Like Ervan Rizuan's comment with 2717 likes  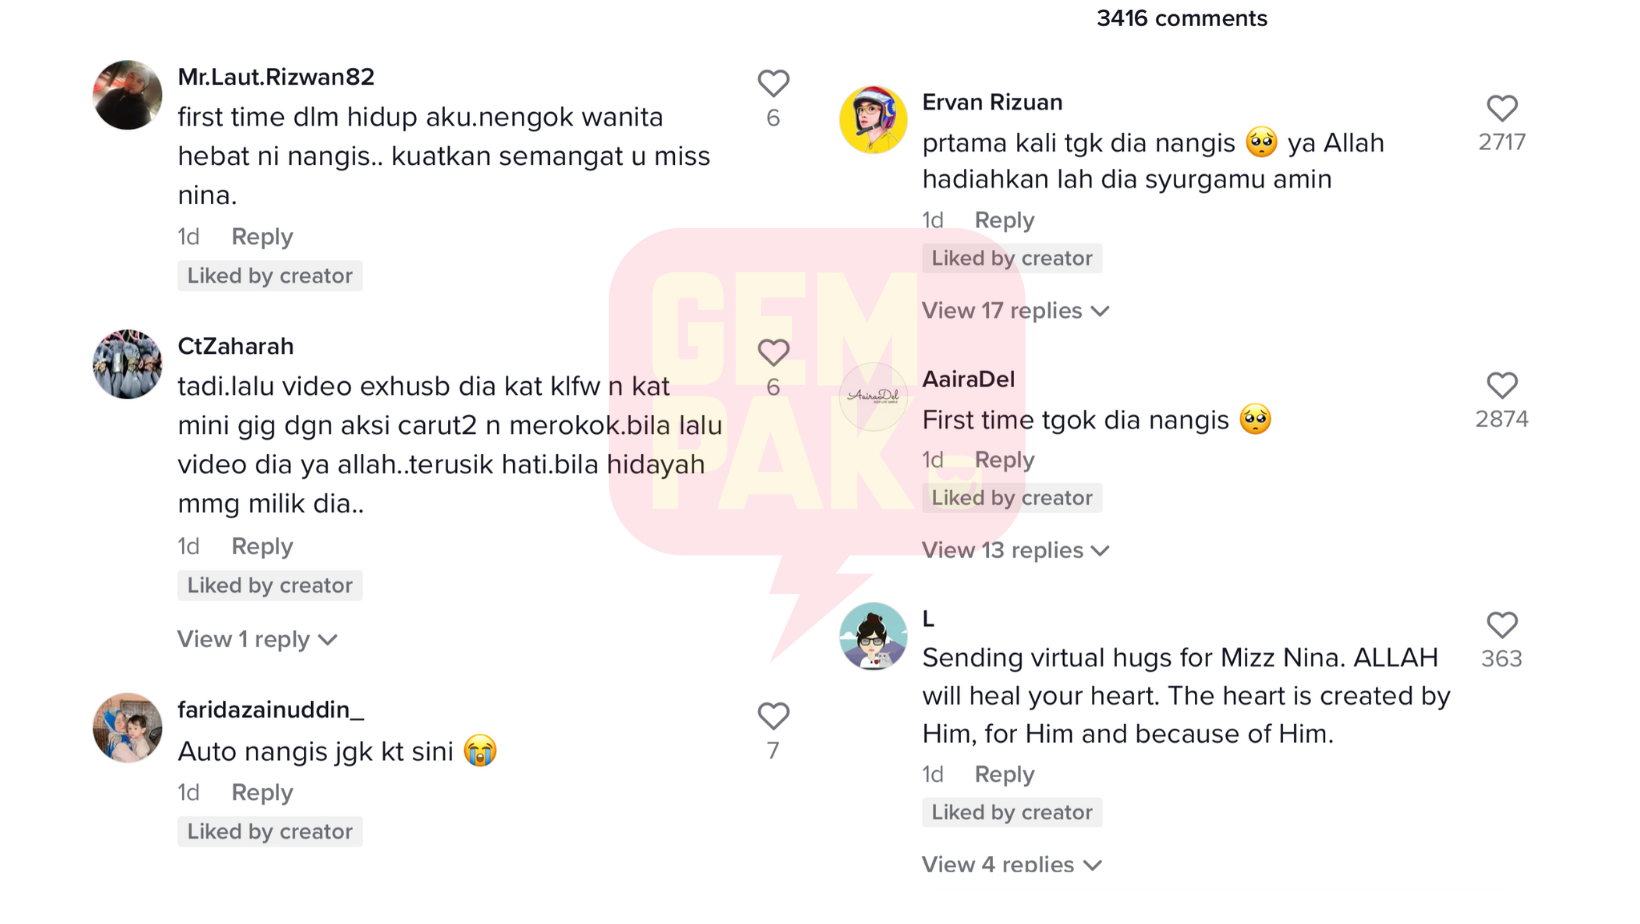pyautogui.click(x=1502, y=108)
